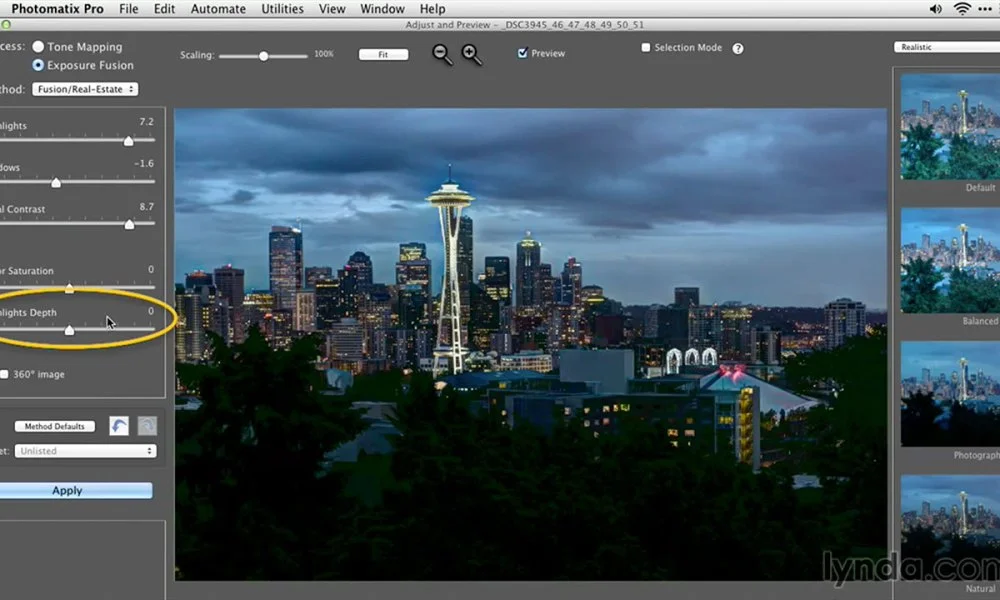Open the Wi-Fi status menu
1000x600 pixels.
pos(962,9)
